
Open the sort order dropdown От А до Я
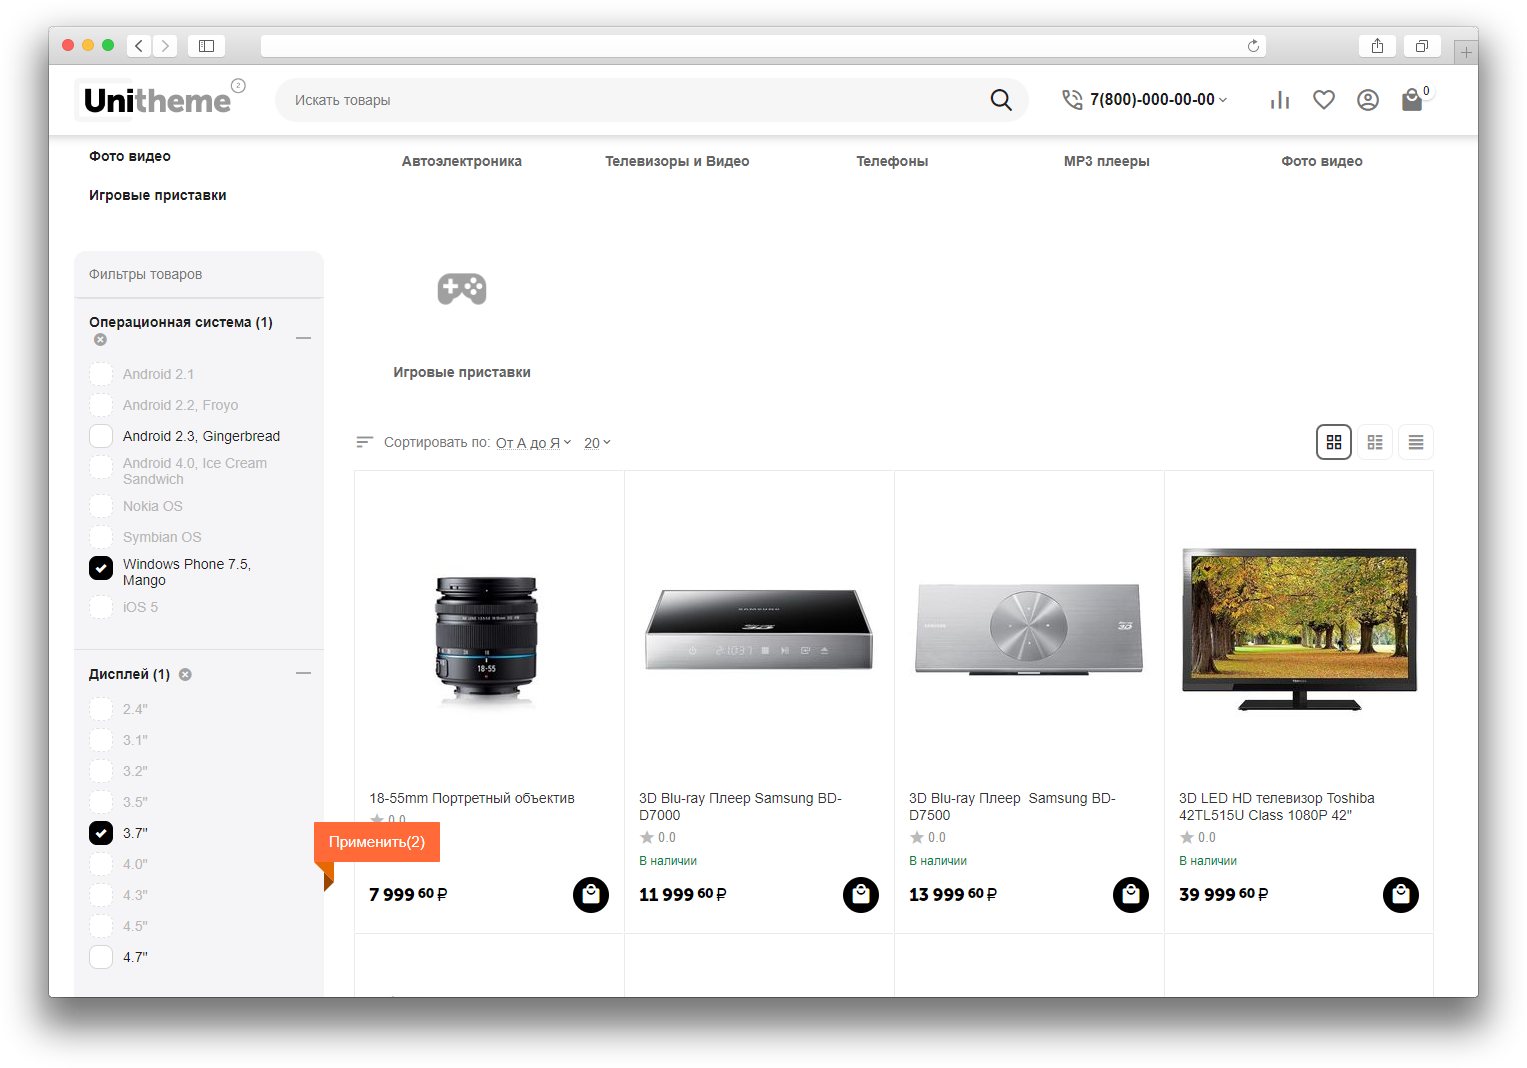(534, 443)
